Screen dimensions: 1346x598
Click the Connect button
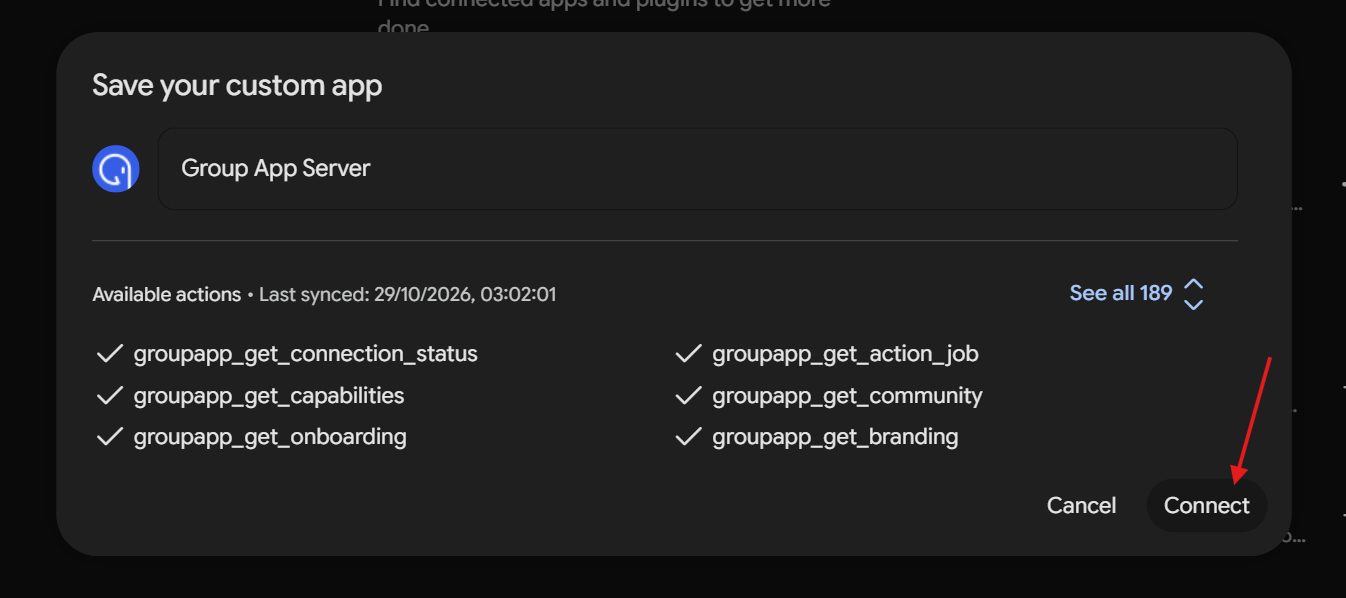1206,505
